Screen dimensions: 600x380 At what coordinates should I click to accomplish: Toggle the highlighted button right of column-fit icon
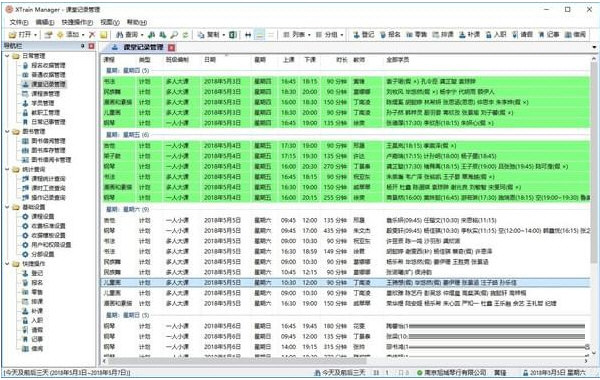[259, 35]
